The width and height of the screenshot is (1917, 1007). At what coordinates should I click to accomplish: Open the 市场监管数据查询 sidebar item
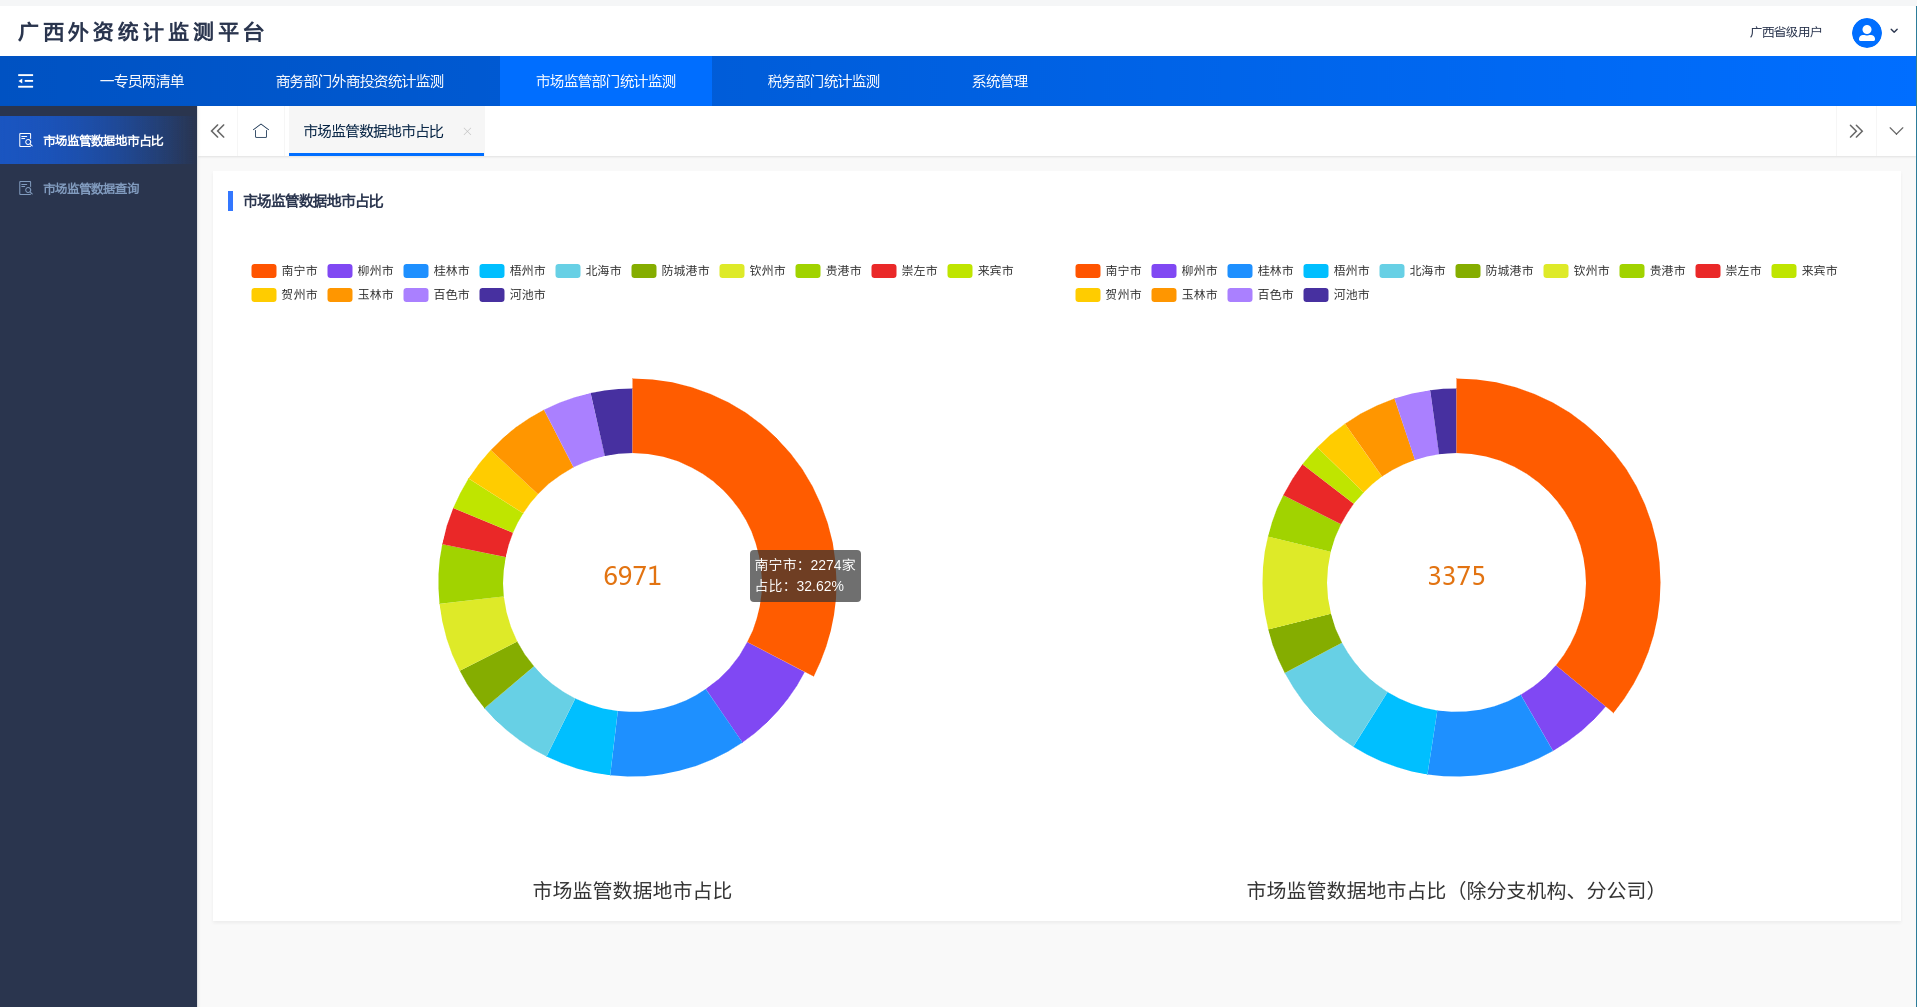[x=90, y=188]
